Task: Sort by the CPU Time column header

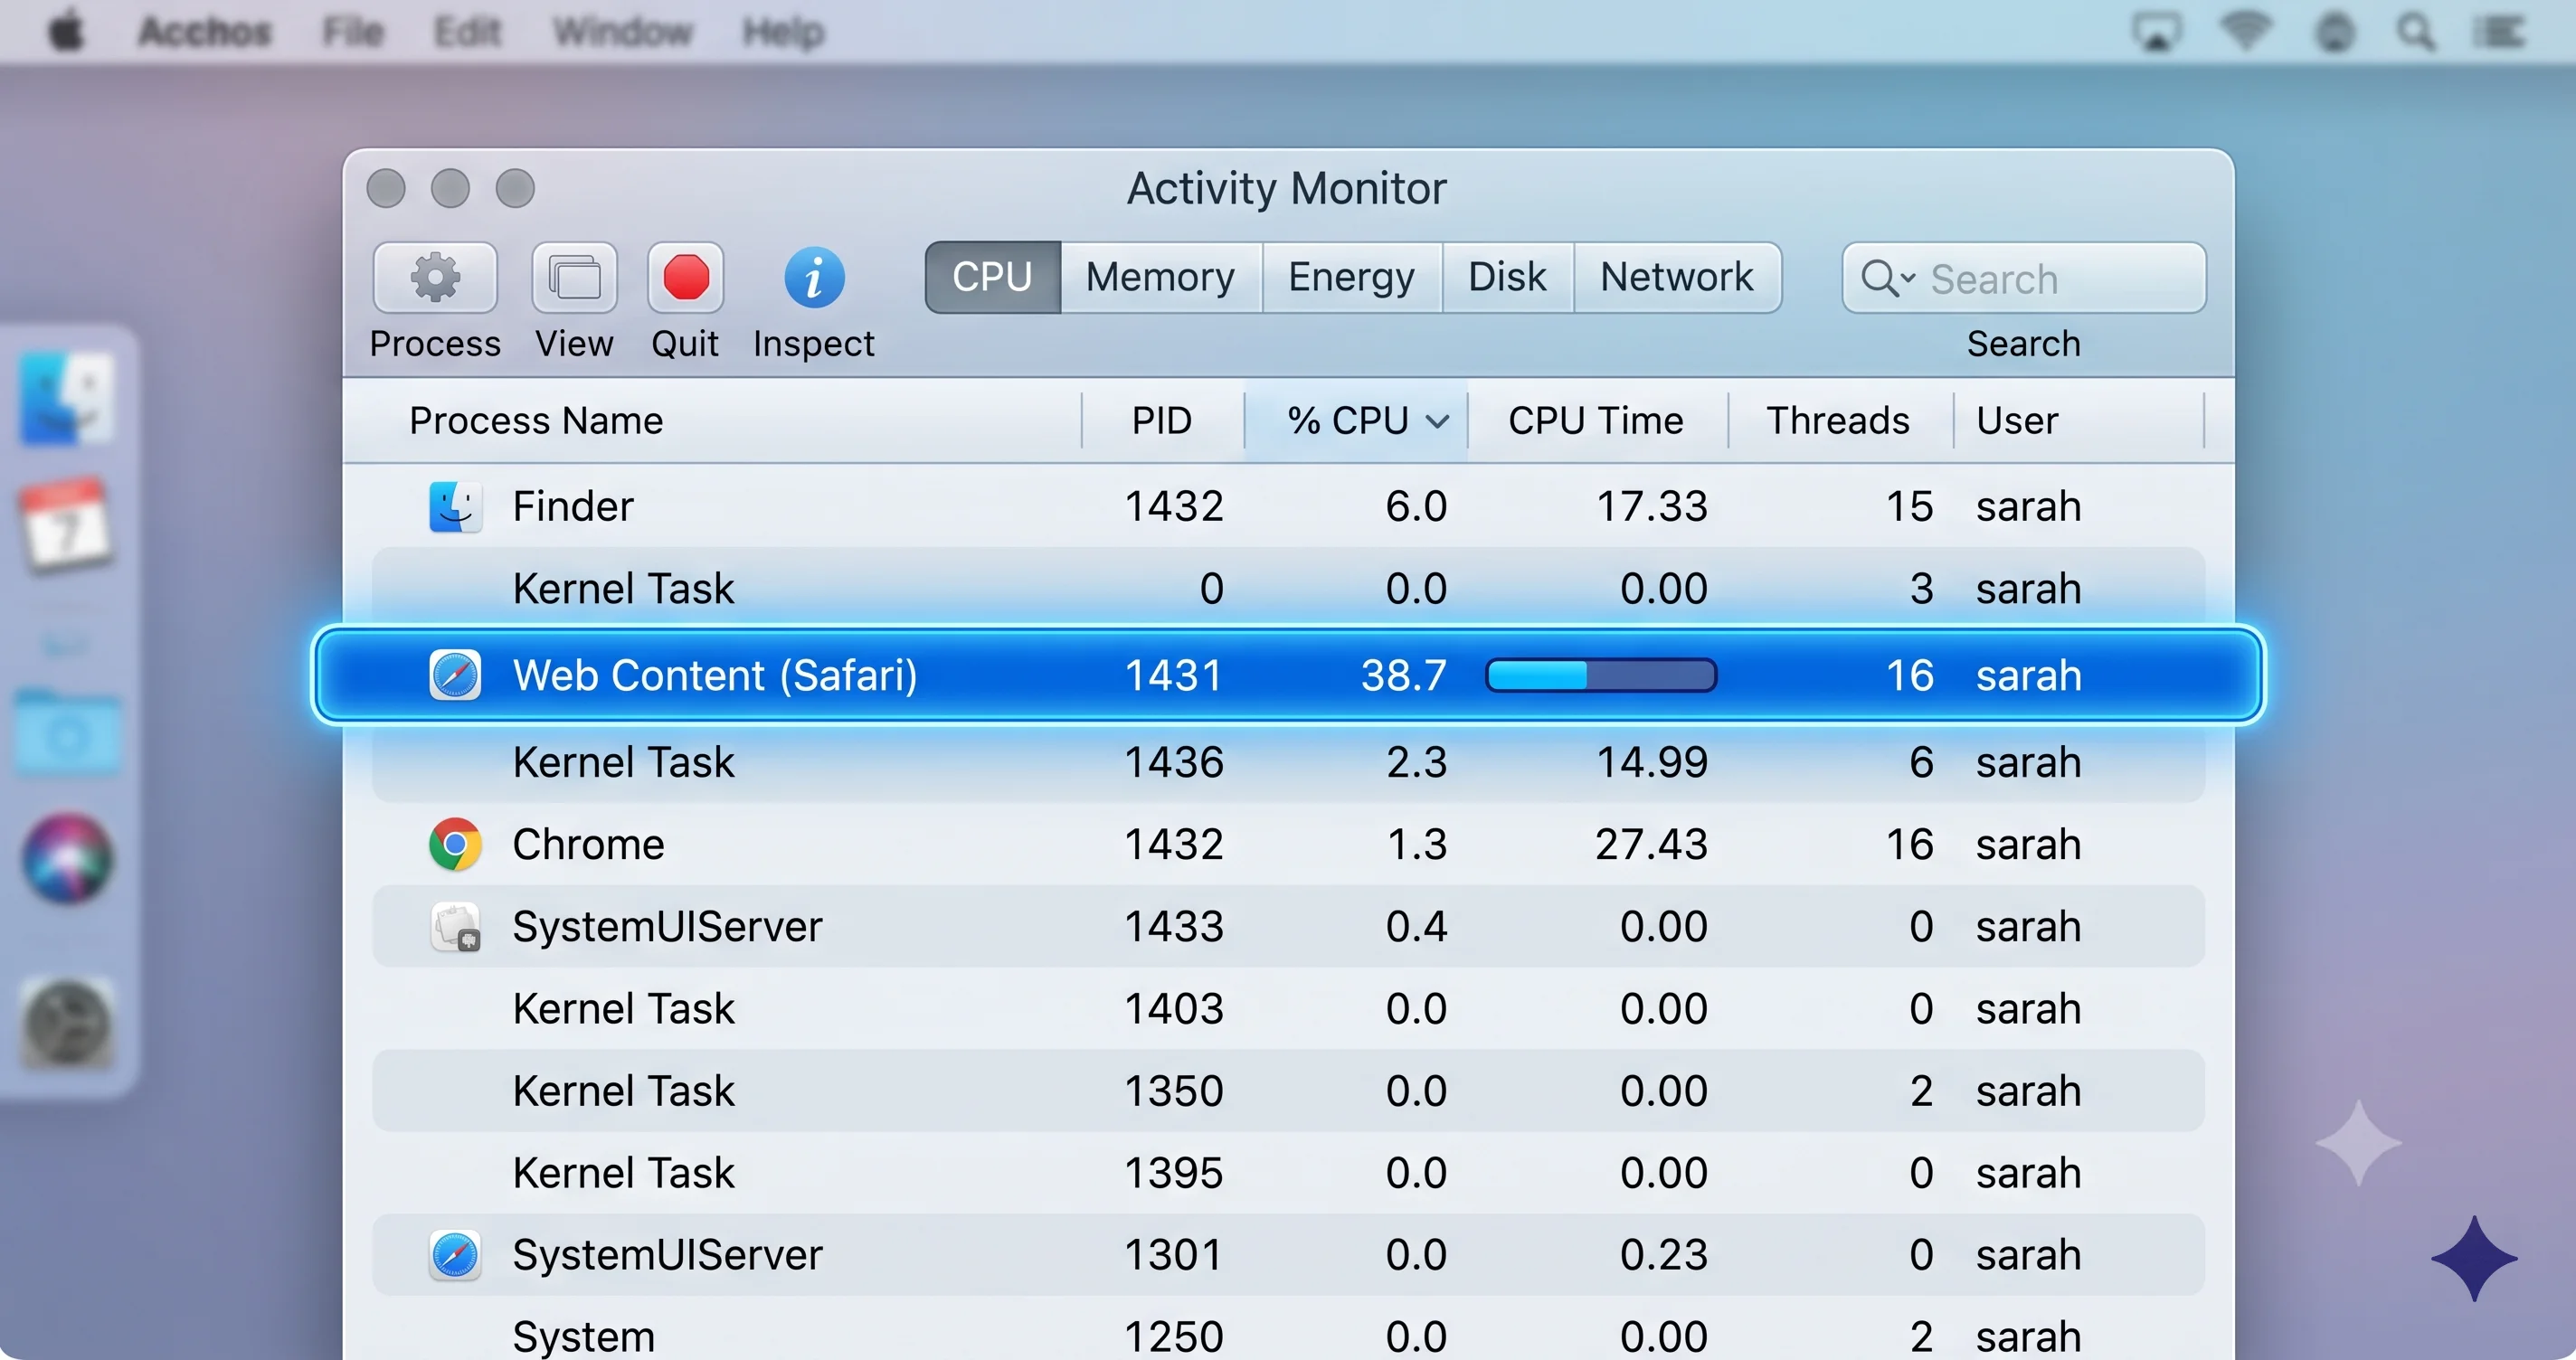Action: 1597,421
